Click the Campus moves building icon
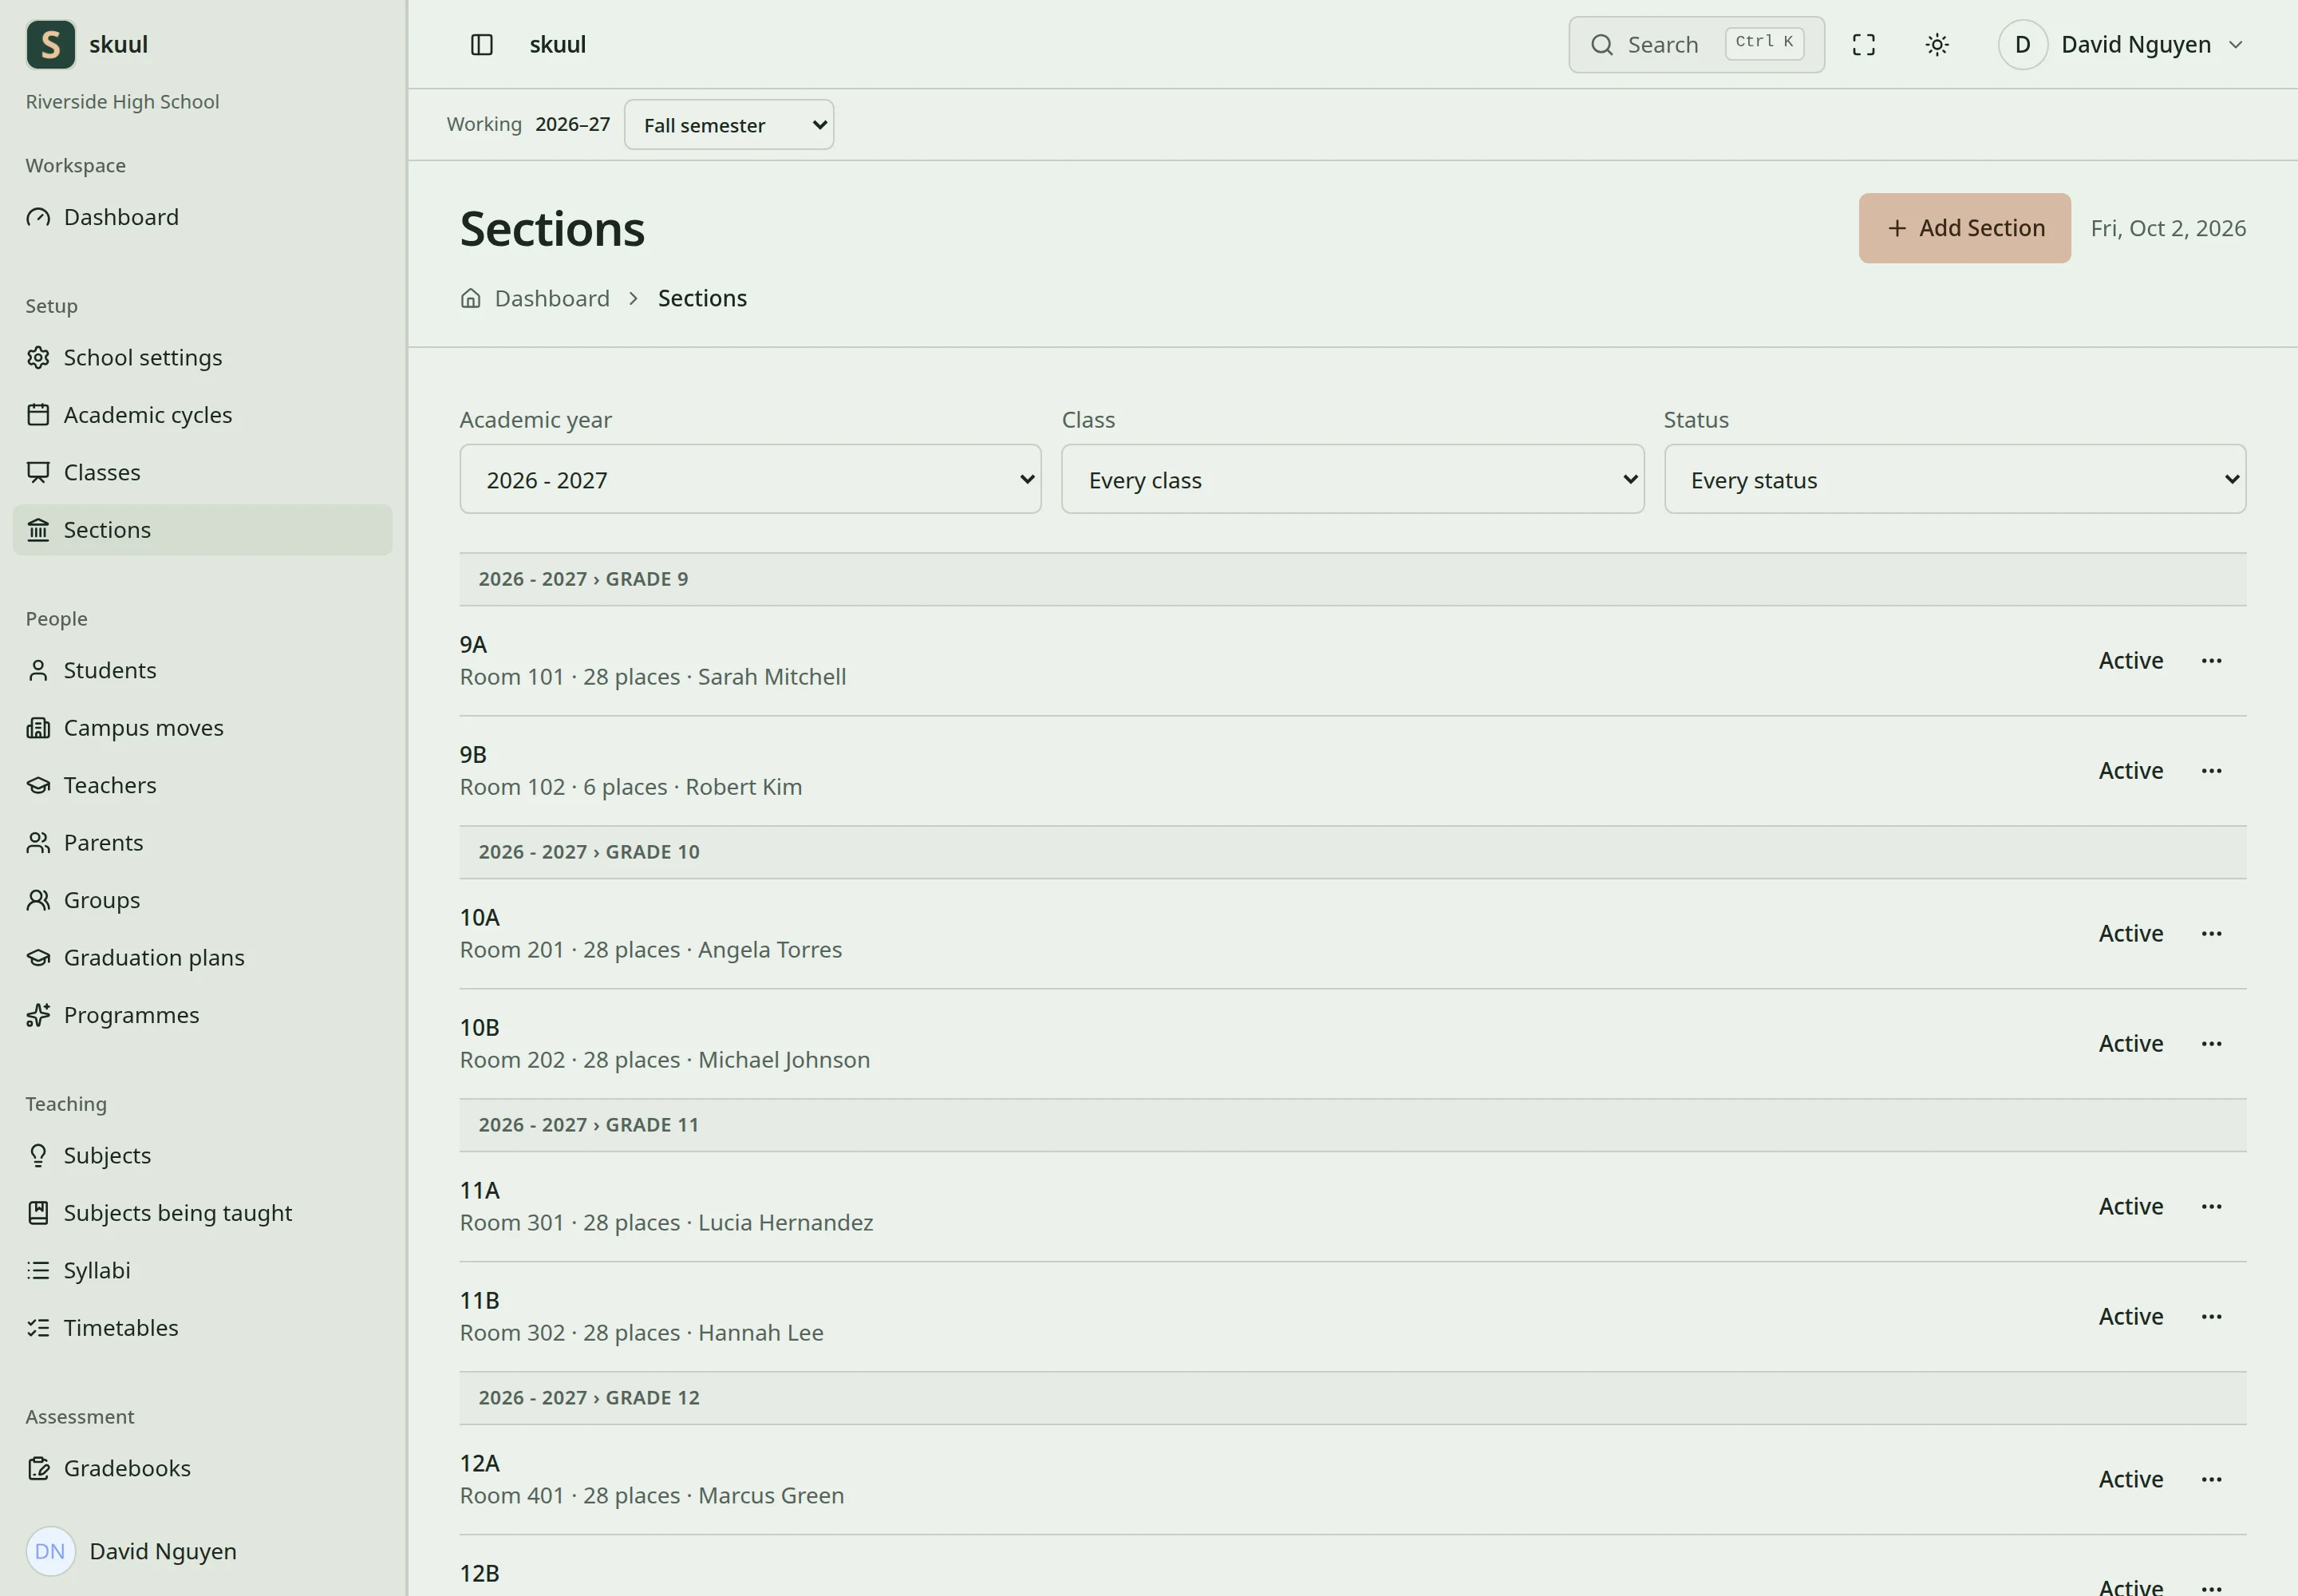Viewport: 2298px width, 1596px height. [38, 728]
